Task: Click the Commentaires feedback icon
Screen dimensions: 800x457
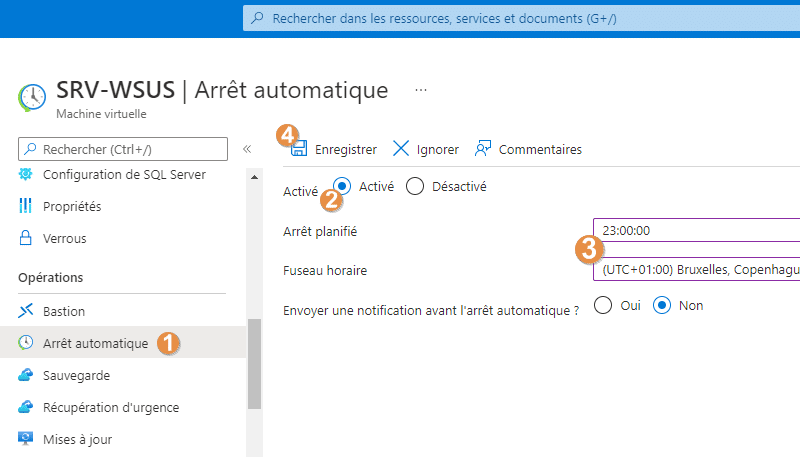Action: point(483,148)
